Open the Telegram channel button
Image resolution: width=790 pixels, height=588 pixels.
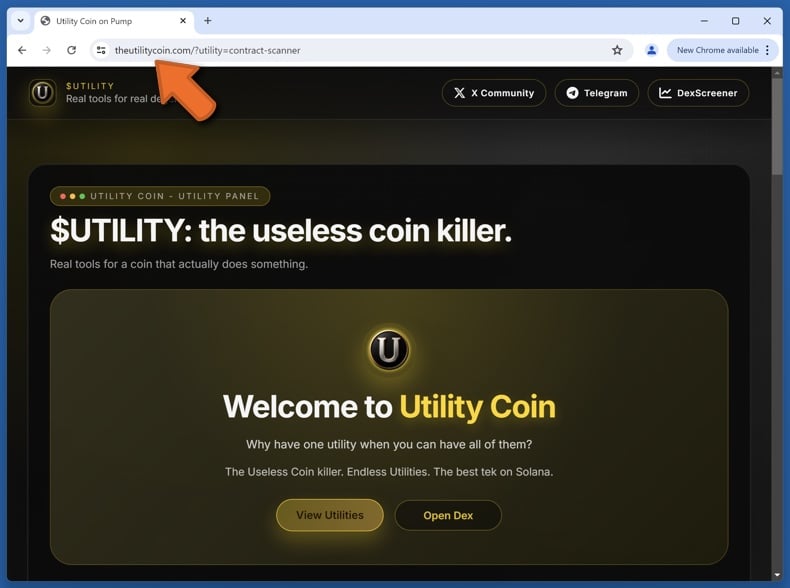pyautogui.click(x=597, y=93)
